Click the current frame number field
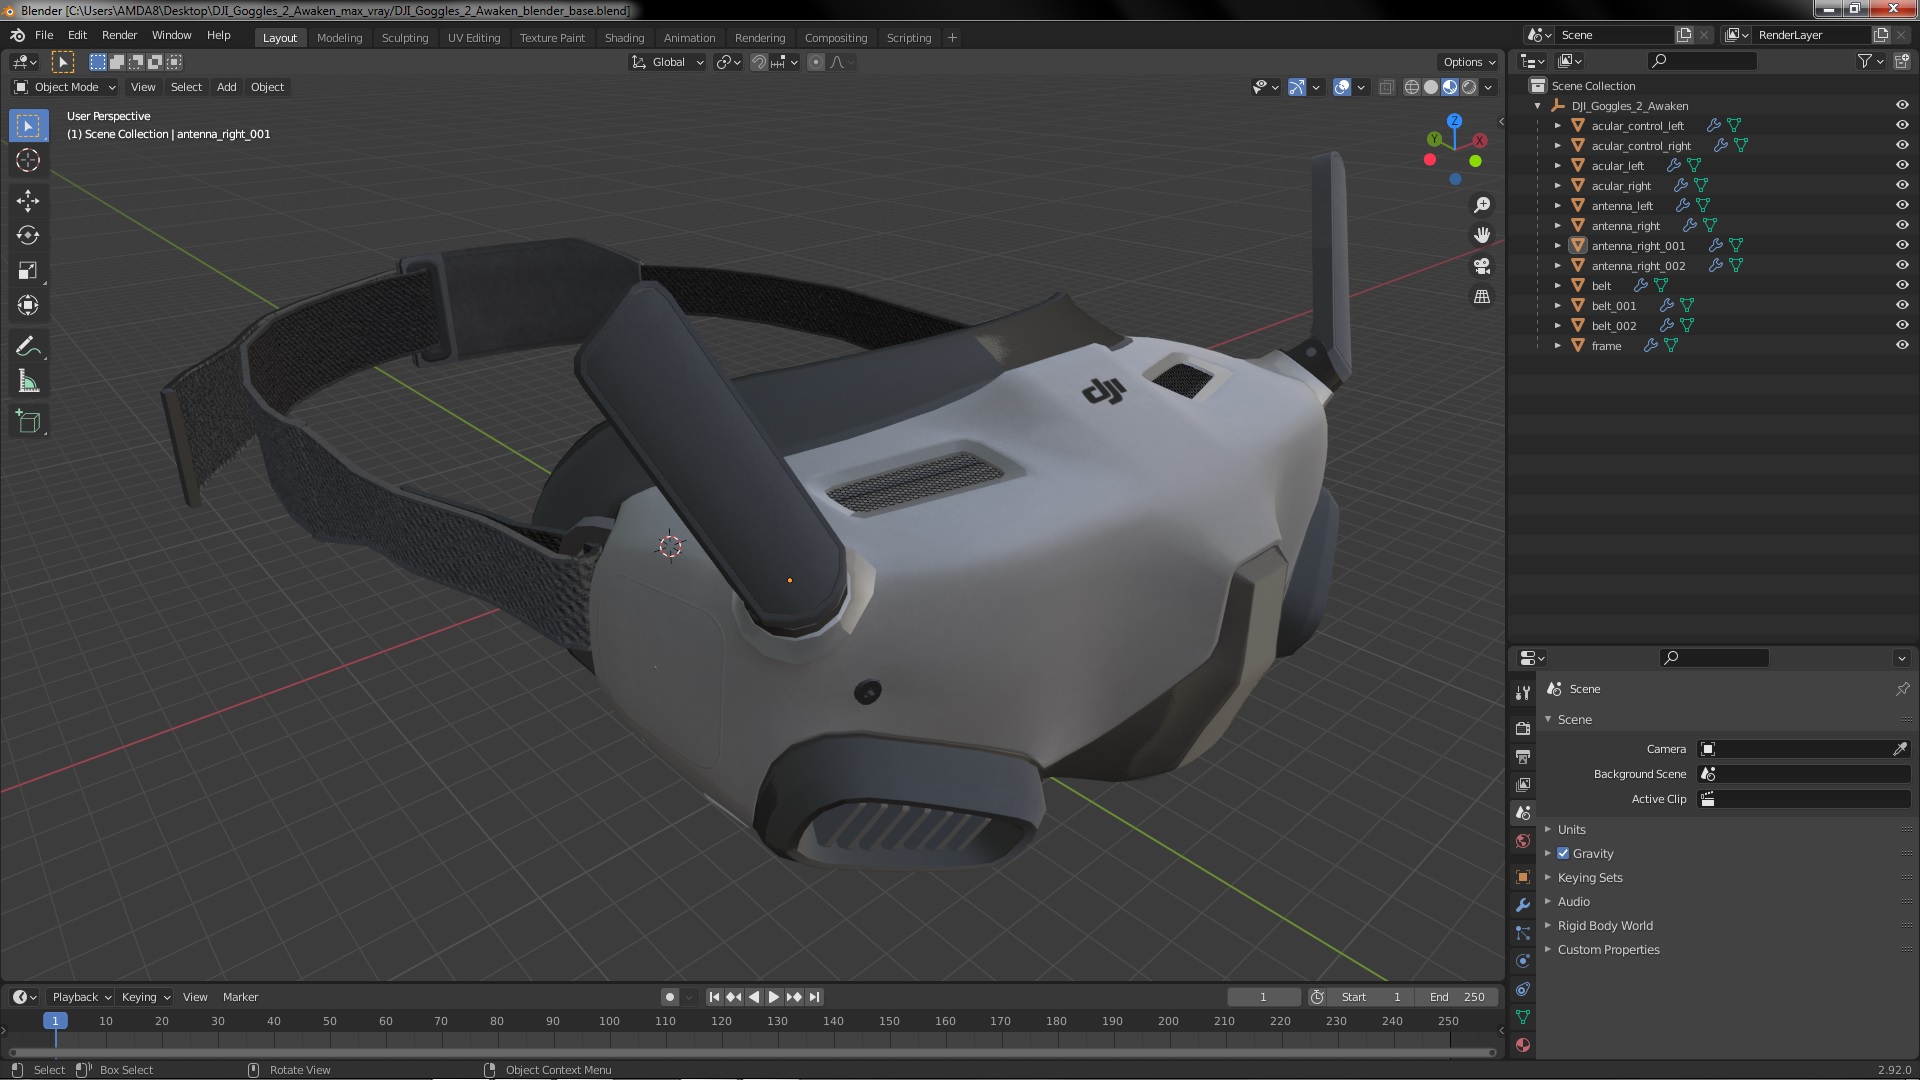1920x1080 pixels. (1264, 997)
